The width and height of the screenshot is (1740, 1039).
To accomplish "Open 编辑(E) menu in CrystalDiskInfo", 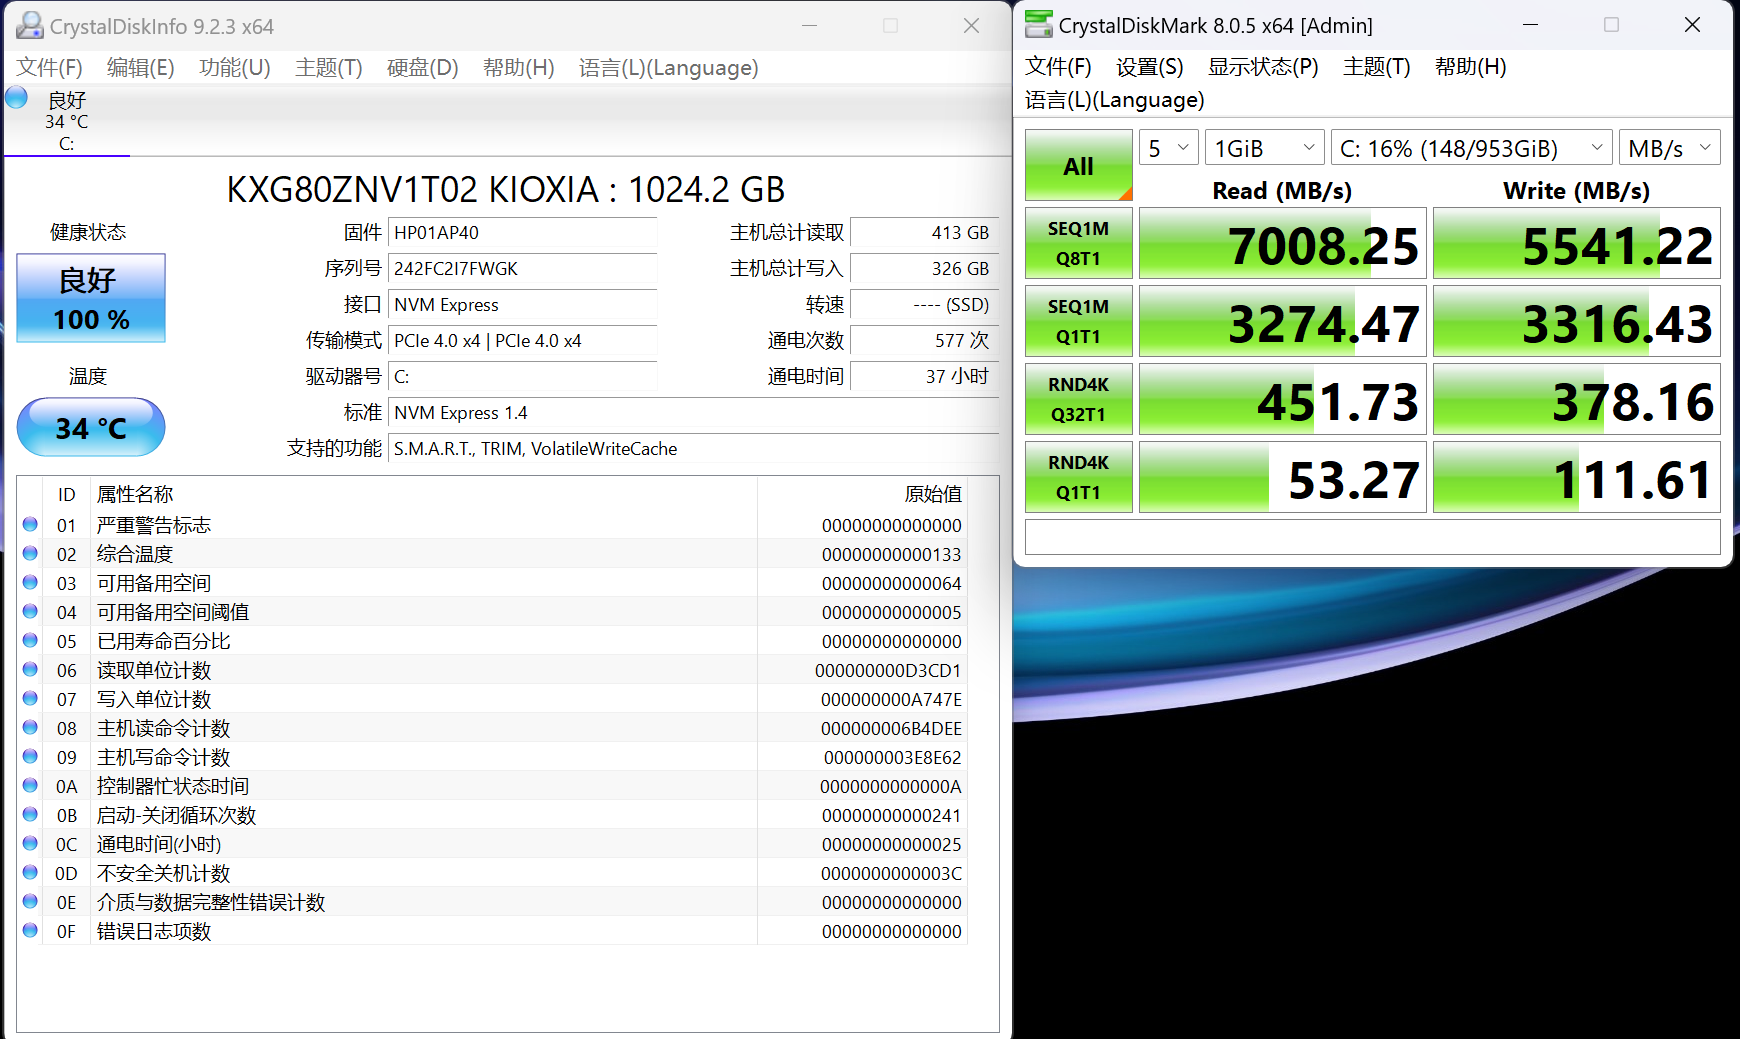I will 141,67.
